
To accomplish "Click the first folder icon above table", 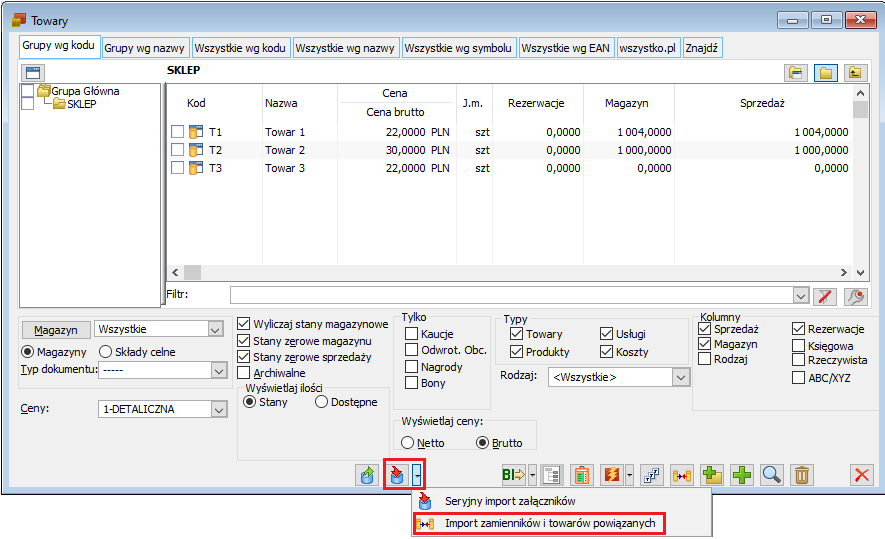I will pyautogui.click(x=796, y=72).
